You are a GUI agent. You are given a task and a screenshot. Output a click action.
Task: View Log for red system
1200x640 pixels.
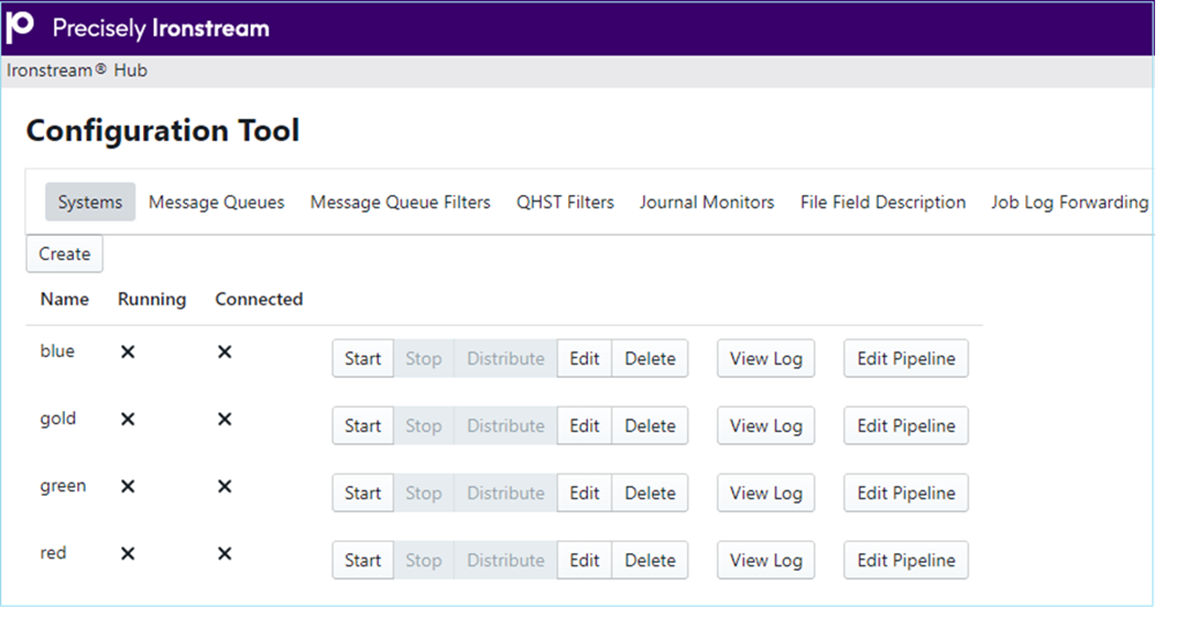[x=766, y=560]
